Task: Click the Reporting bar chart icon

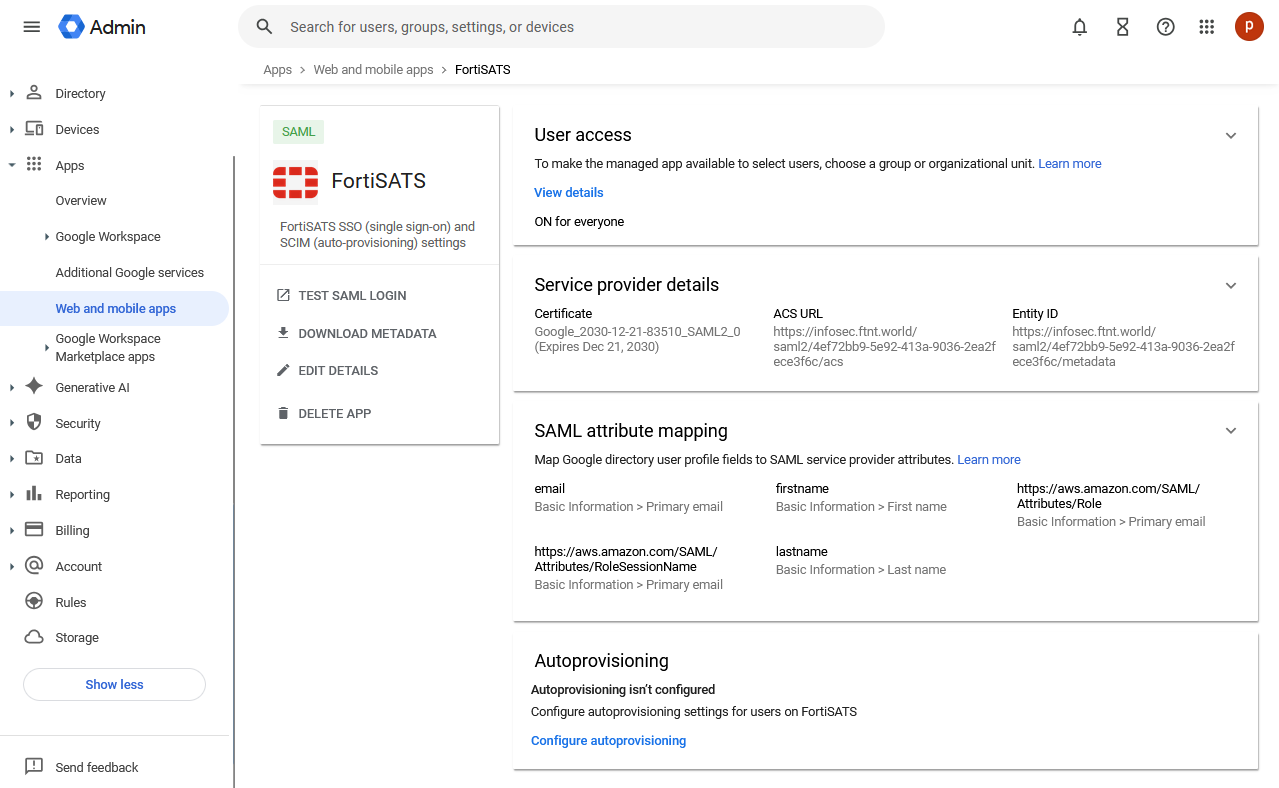Action: [34, 494]
